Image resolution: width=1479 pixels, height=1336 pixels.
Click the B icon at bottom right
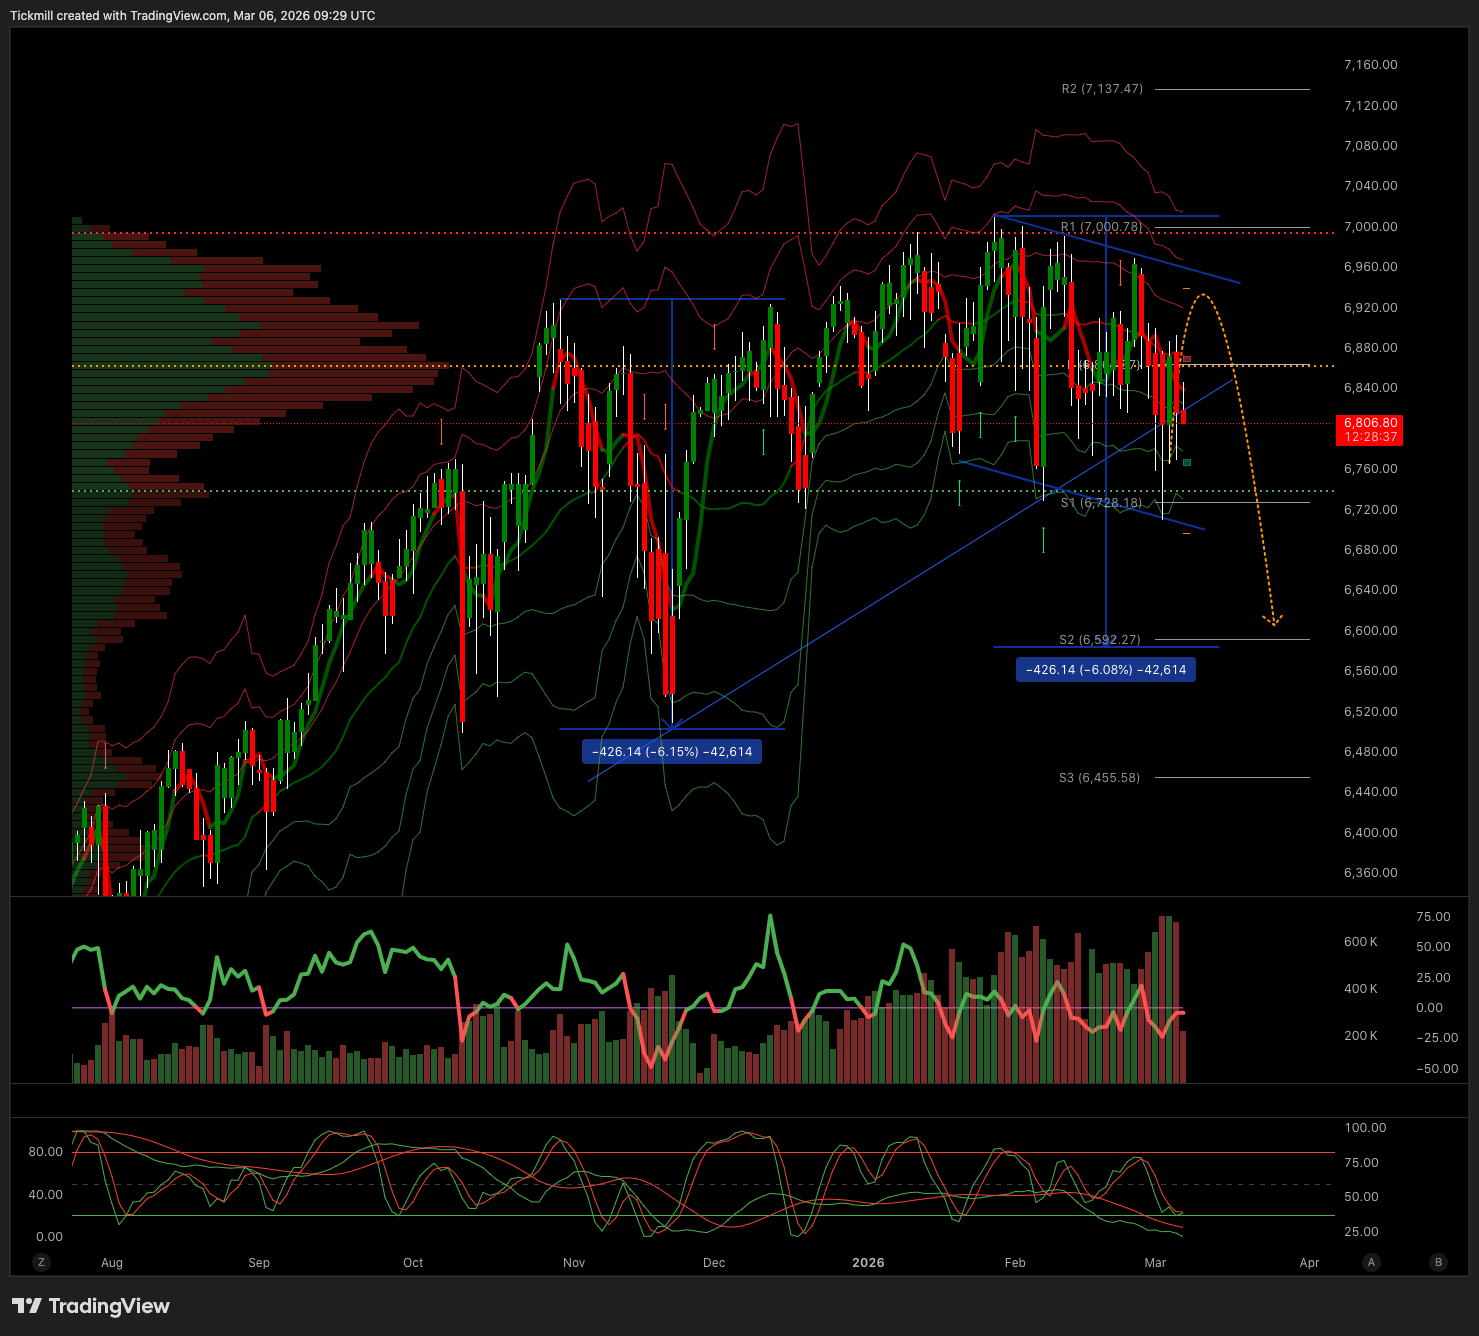pyautogui.click(x=1438, y=1262)
